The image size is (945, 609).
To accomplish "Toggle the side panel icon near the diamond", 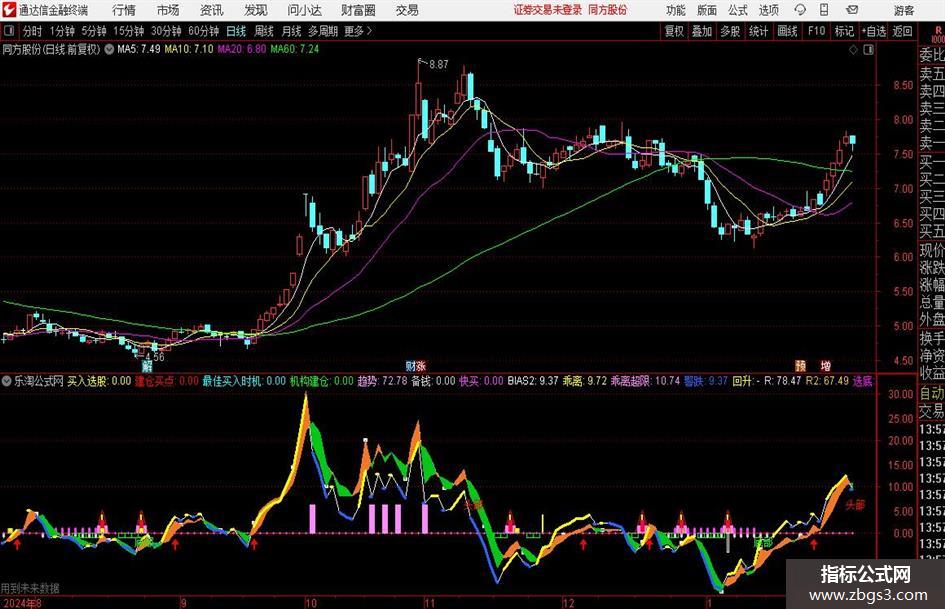I will (868, 50).
